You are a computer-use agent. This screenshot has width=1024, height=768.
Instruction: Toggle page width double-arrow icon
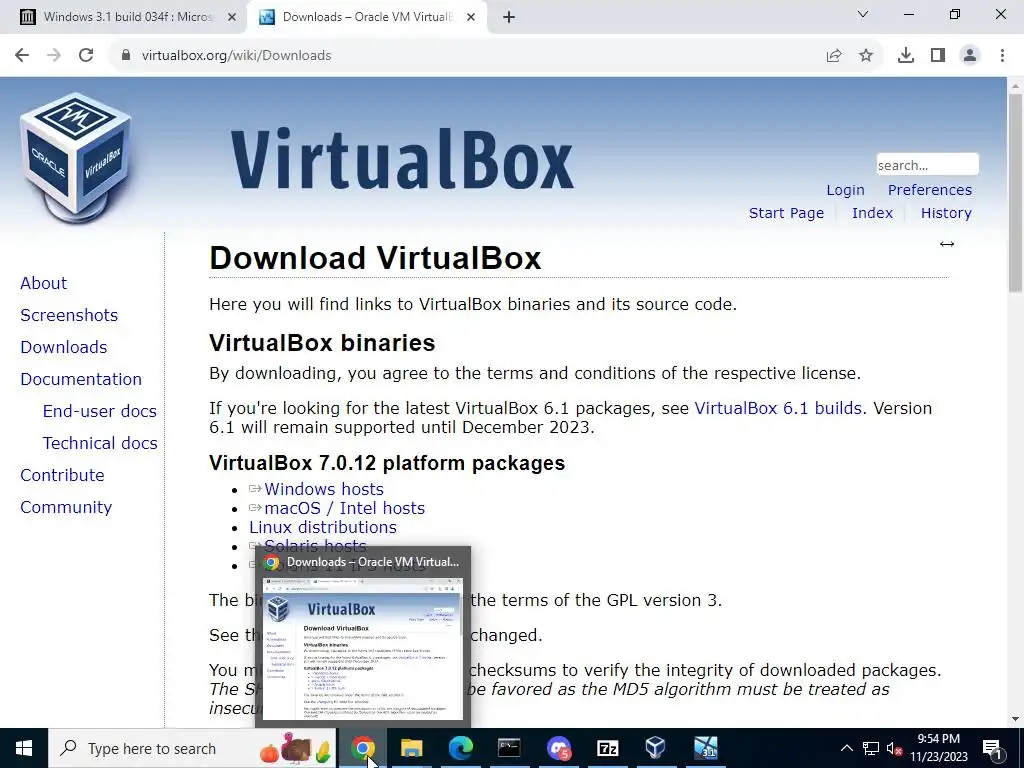click(947, 244)
